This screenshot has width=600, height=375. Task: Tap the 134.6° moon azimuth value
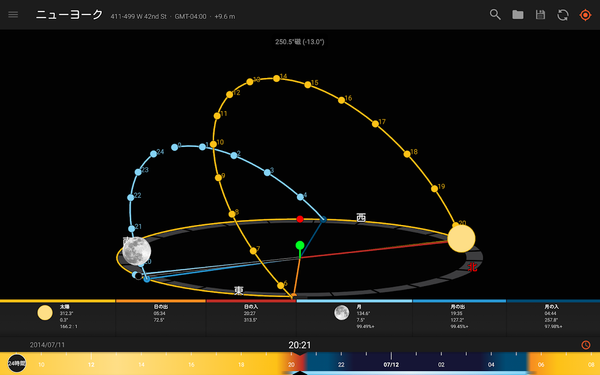363,313
